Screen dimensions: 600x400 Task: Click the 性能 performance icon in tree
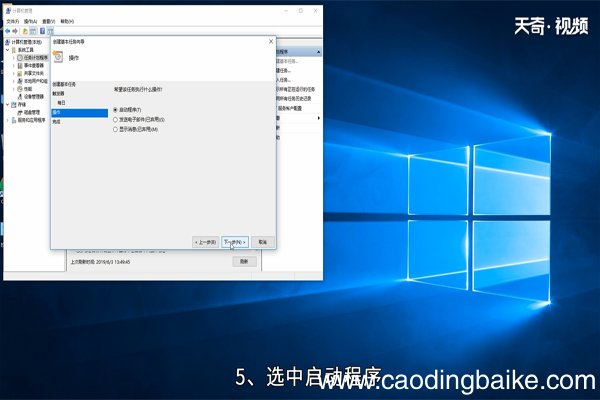tap(20, 89)
